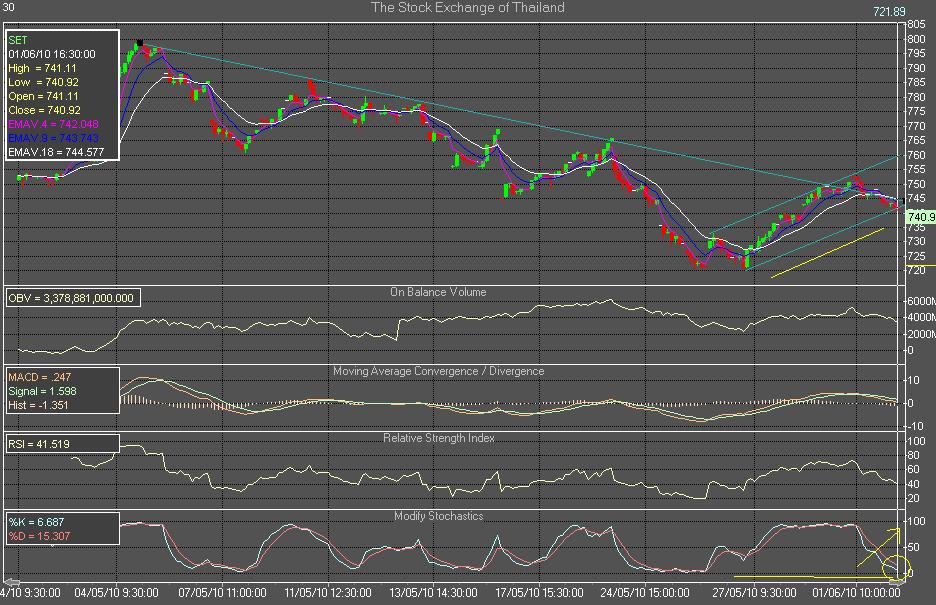Click the '4000M' OBV axis label

click(x=921, y=317)
